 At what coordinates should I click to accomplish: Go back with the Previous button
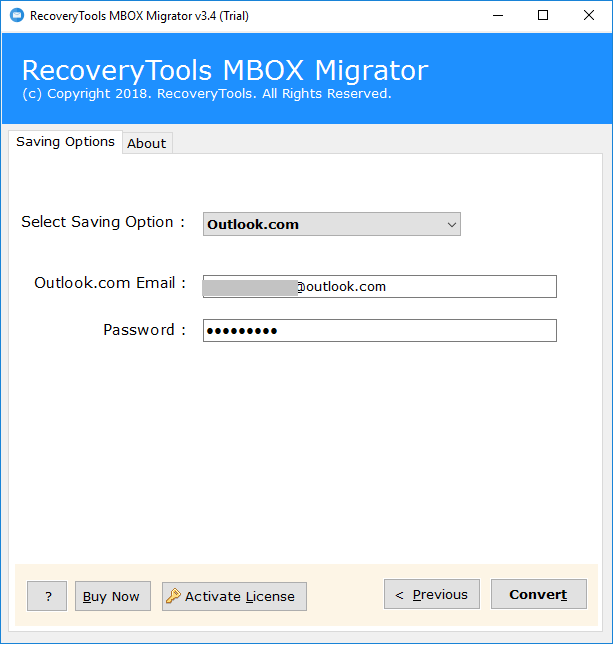coord(432,594)
